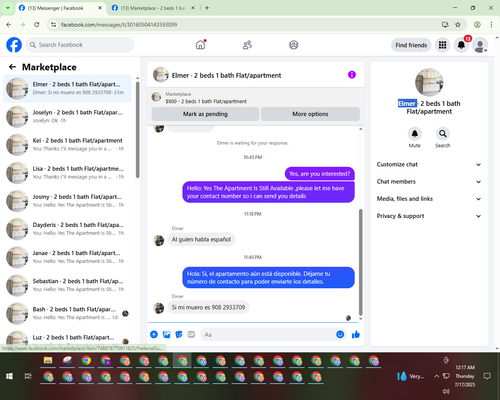Open Windows notification center icon

coord(487,376)
